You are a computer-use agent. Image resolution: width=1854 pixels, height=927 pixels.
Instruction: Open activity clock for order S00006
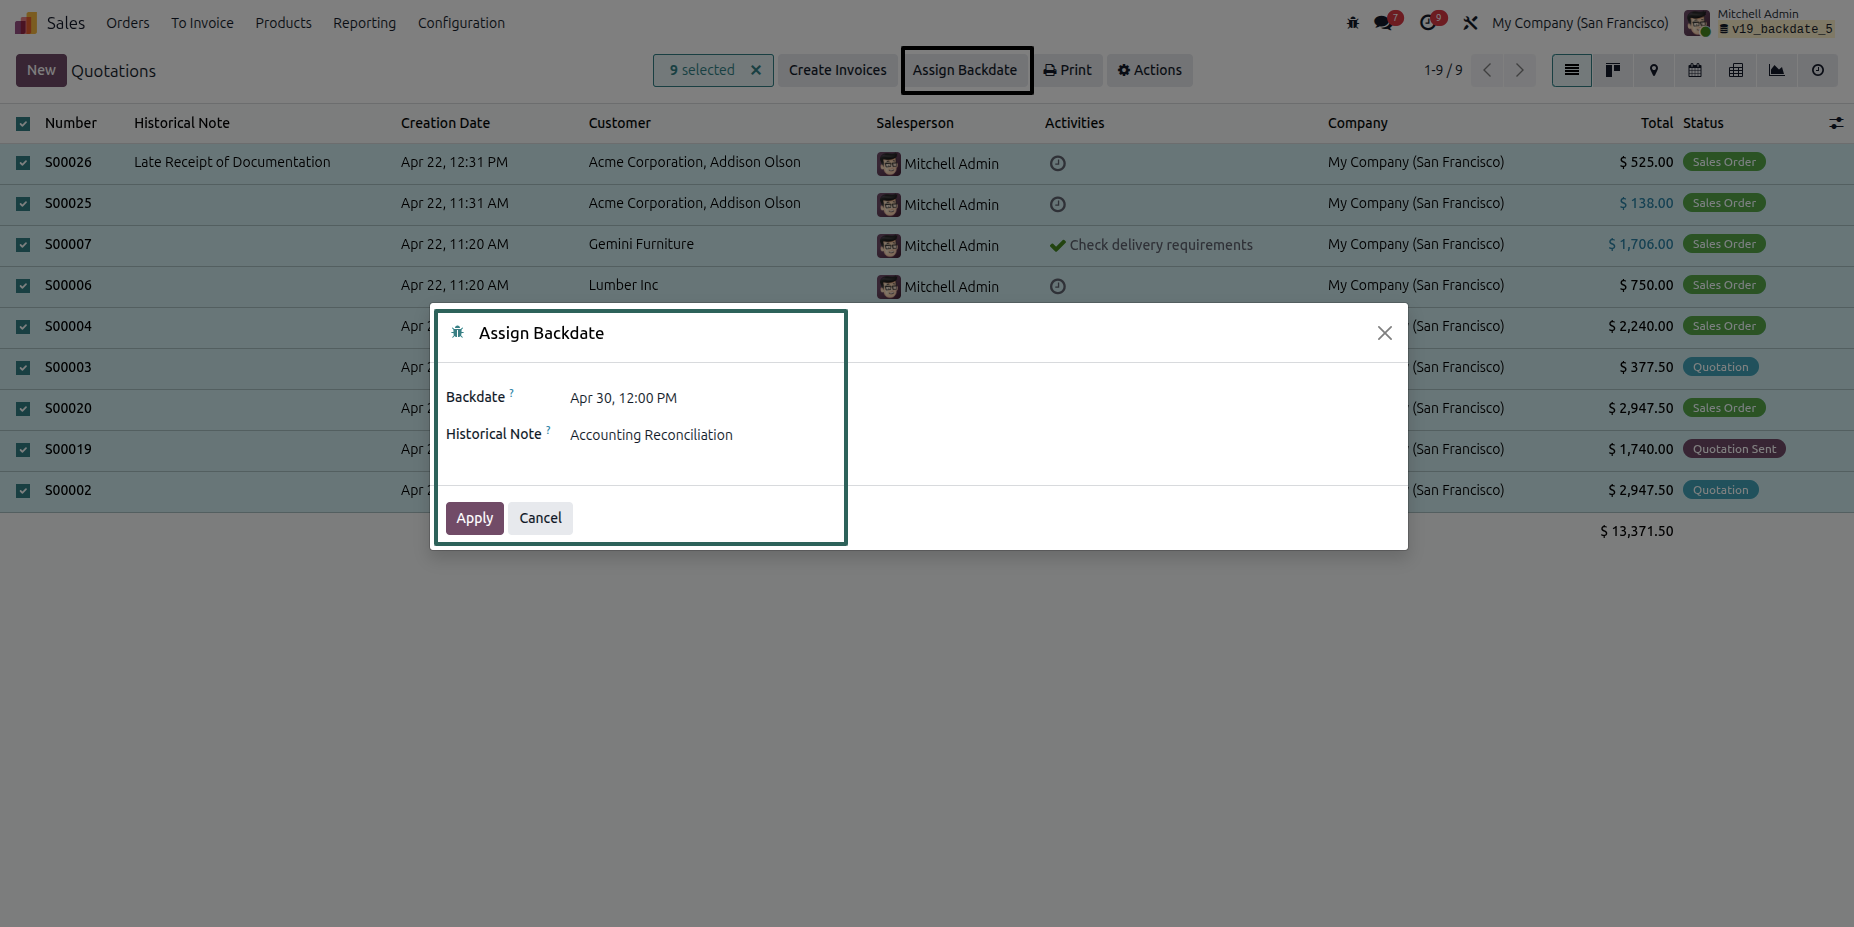coord(1058,286)
